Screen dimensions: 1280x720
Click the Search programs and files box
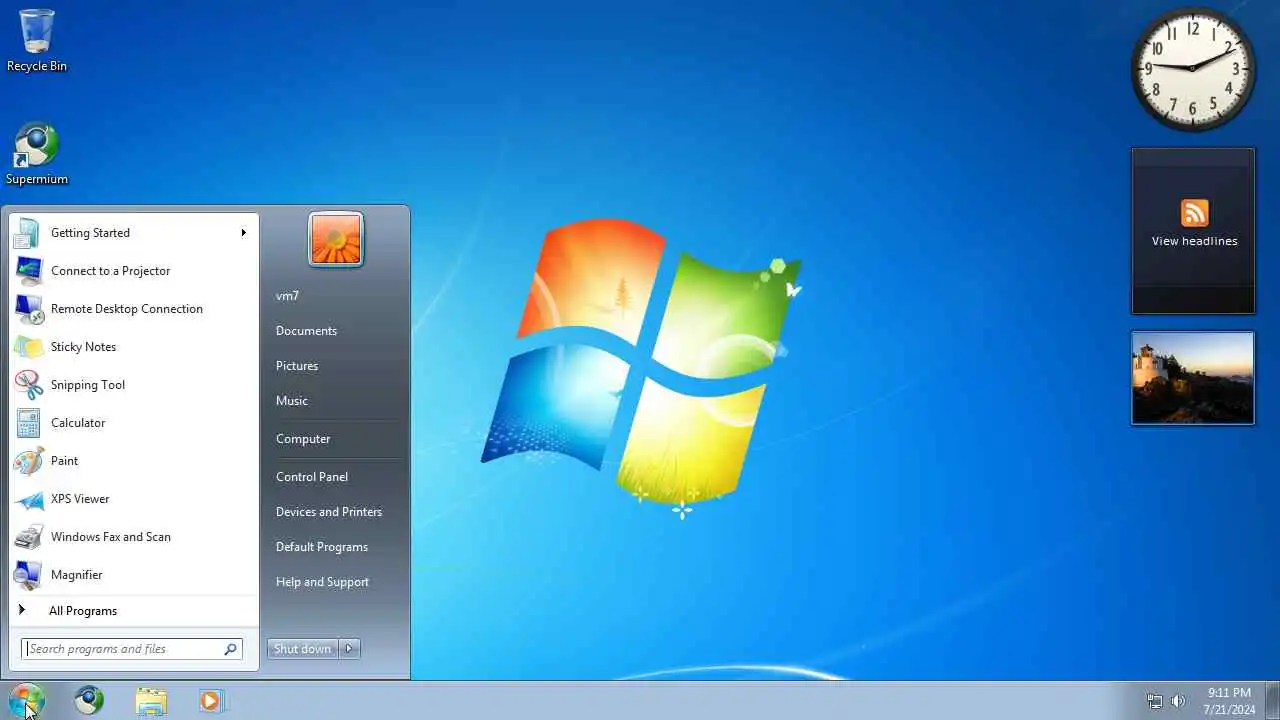pyautogui.click(x=132, y=649)
